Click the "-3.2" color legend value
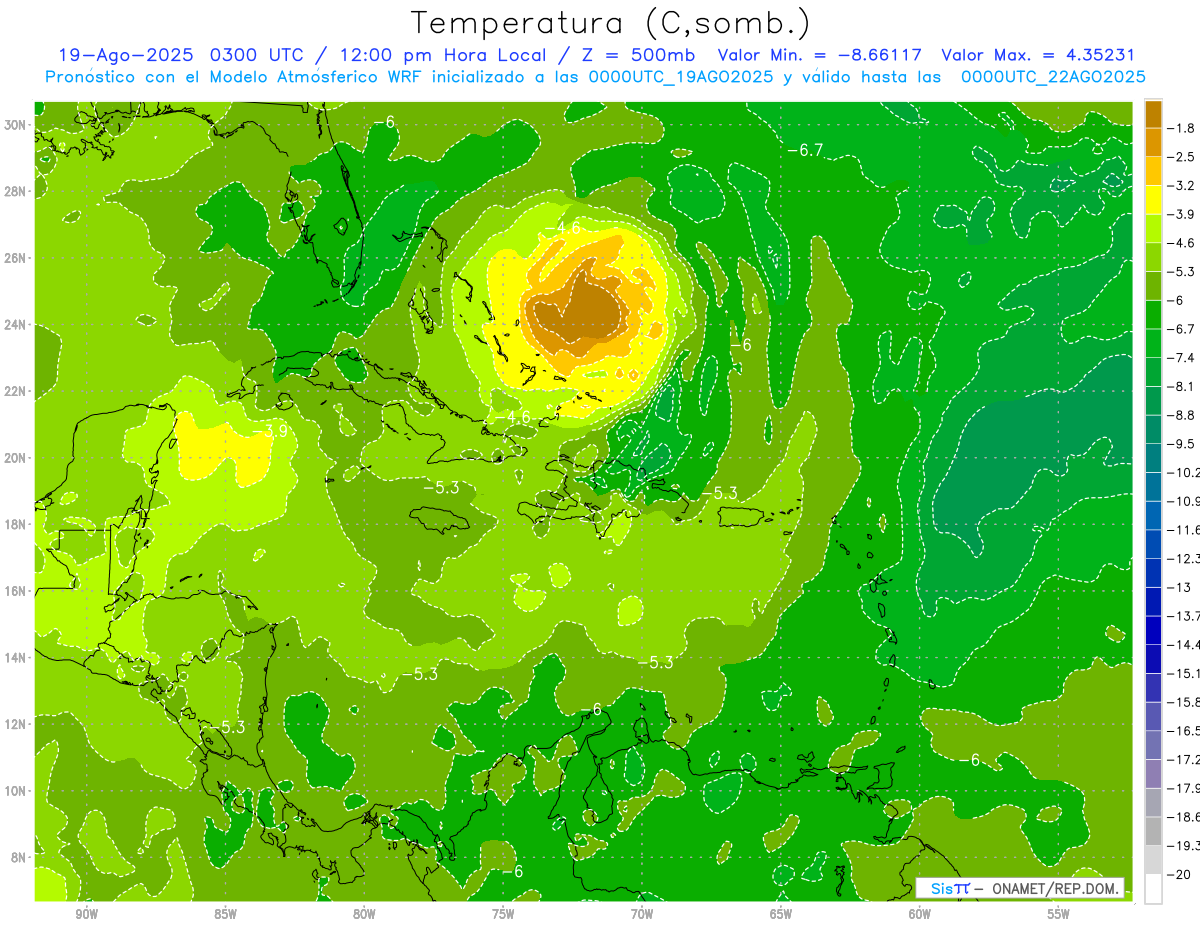 pos(1182,185)
